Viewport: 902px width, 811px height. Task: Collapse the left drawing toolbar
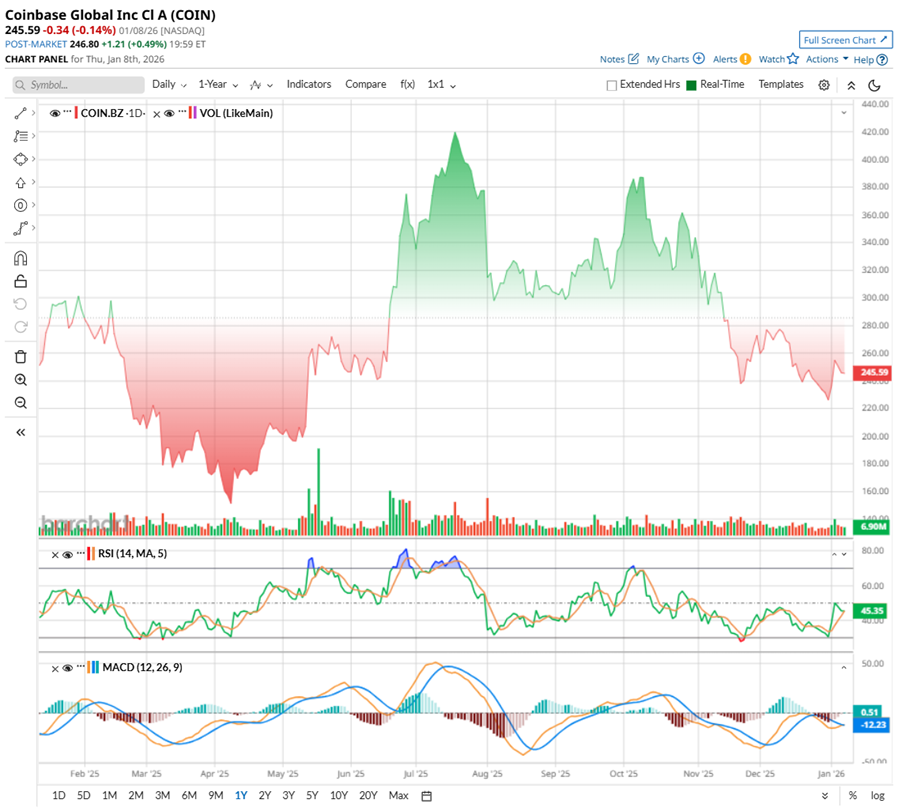pyautogui.click(x=21, y=433)
